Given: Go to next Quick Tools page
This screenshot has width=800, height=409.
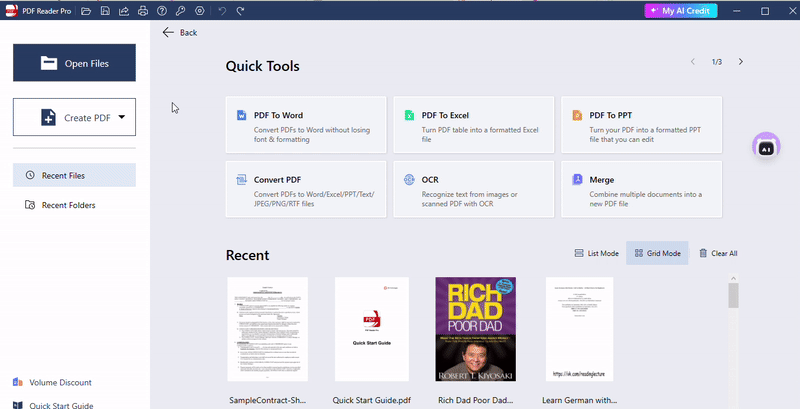Looking at the screenshot, I should [741, 62].
